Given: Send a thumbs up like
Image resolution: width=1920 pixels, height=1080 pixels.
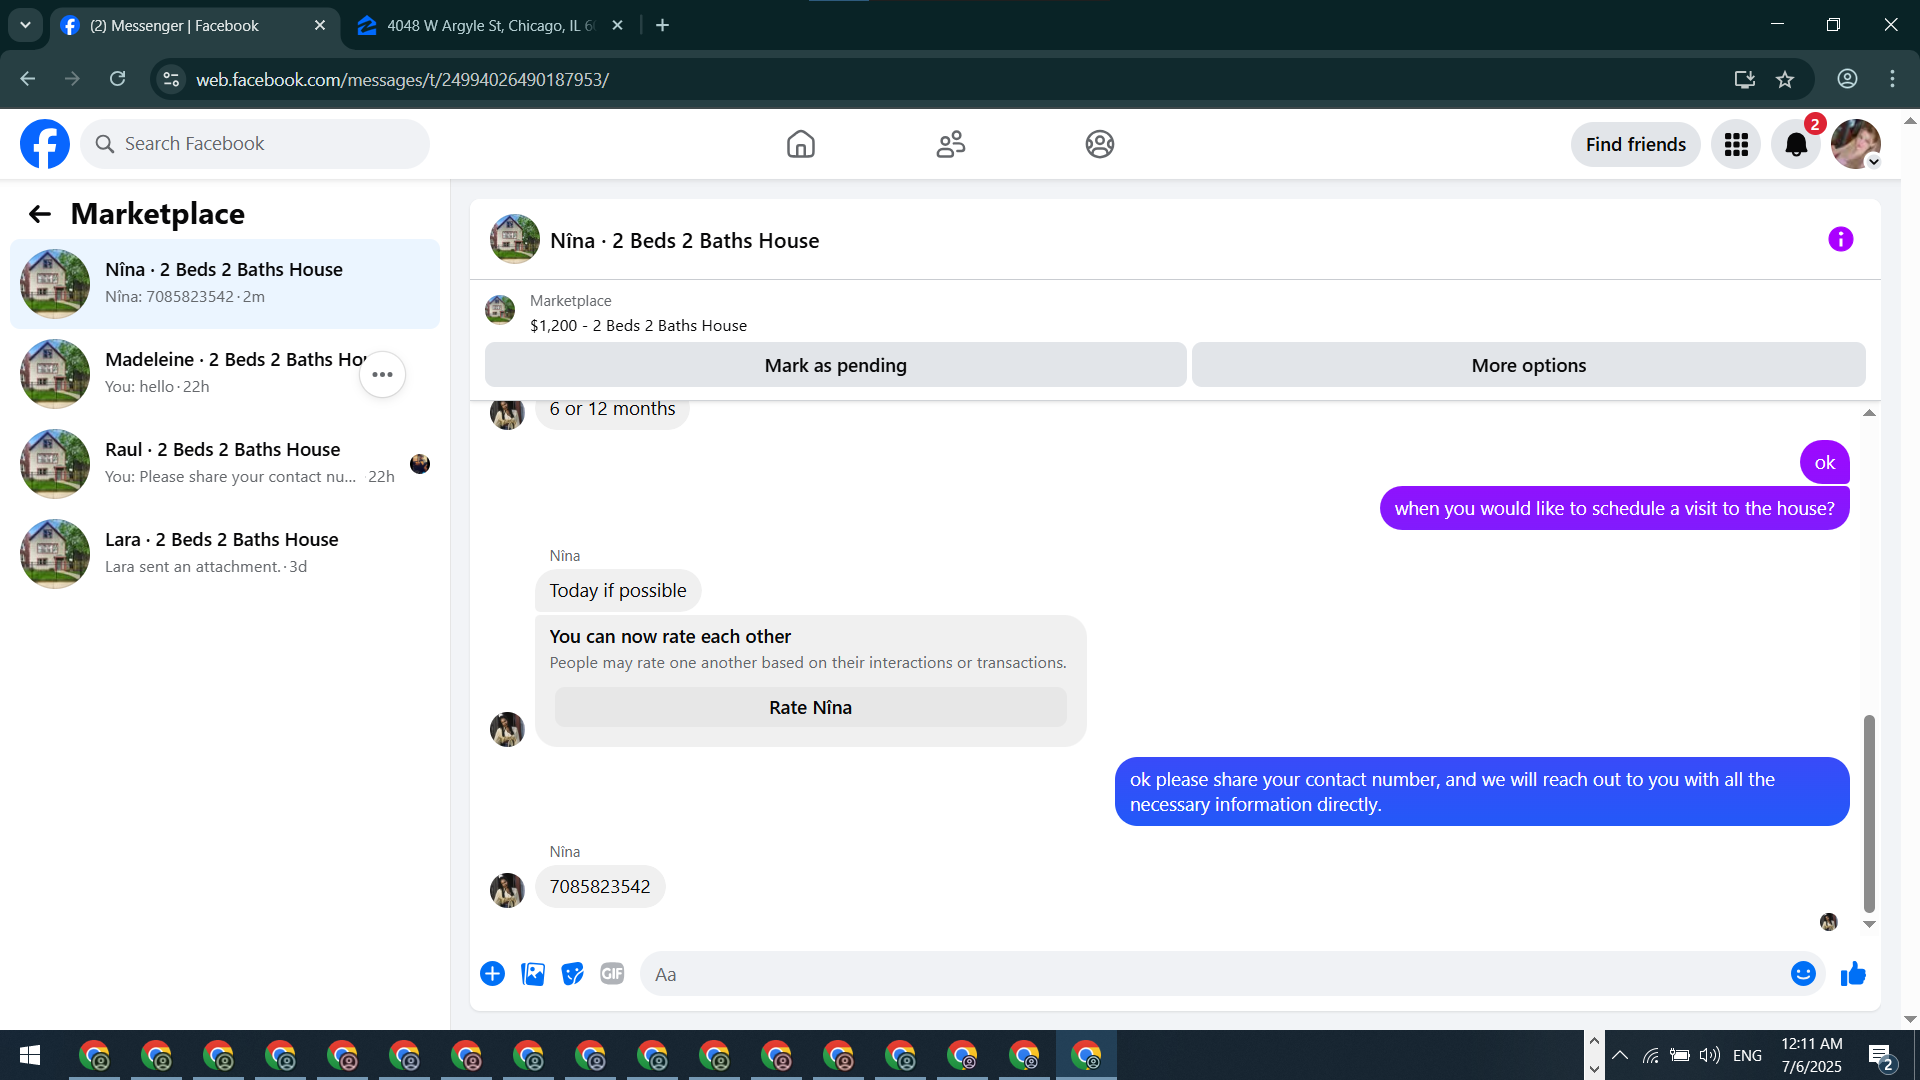Looking at the screenshot, I should tap(1853, 974).
